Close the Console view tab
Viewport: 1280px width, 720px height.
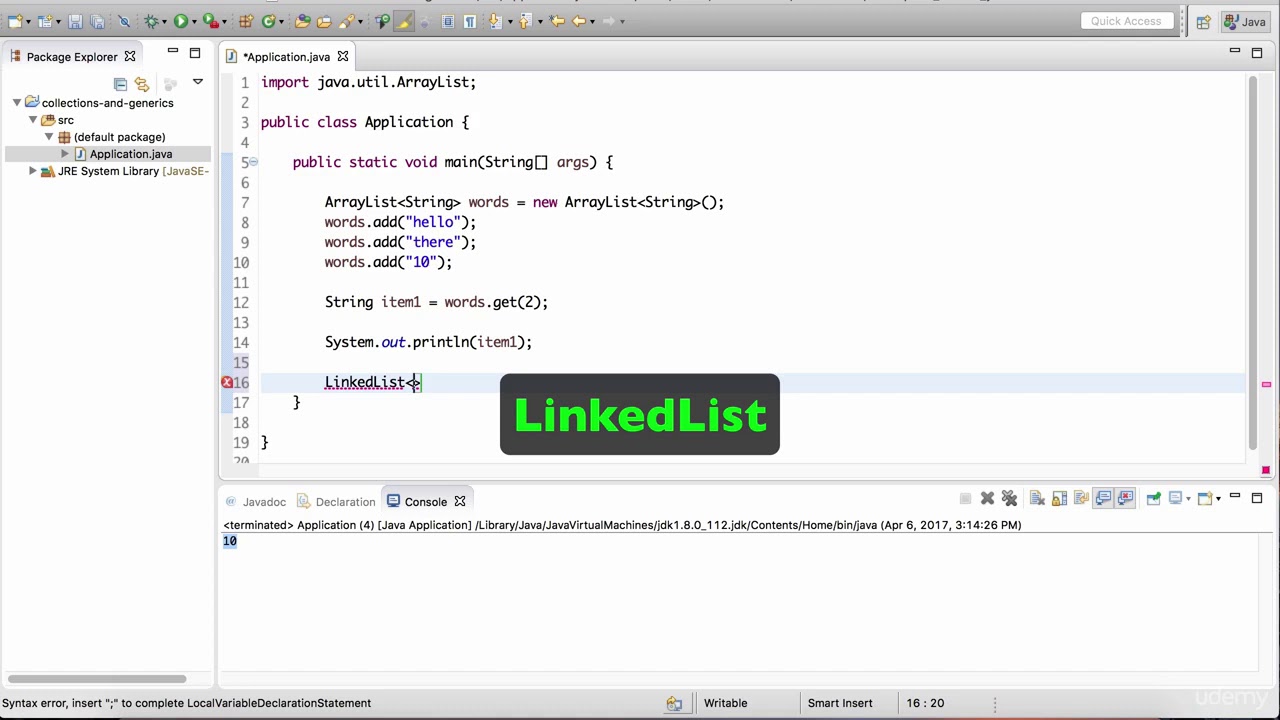pyautogui.click(x=460, y=502)
